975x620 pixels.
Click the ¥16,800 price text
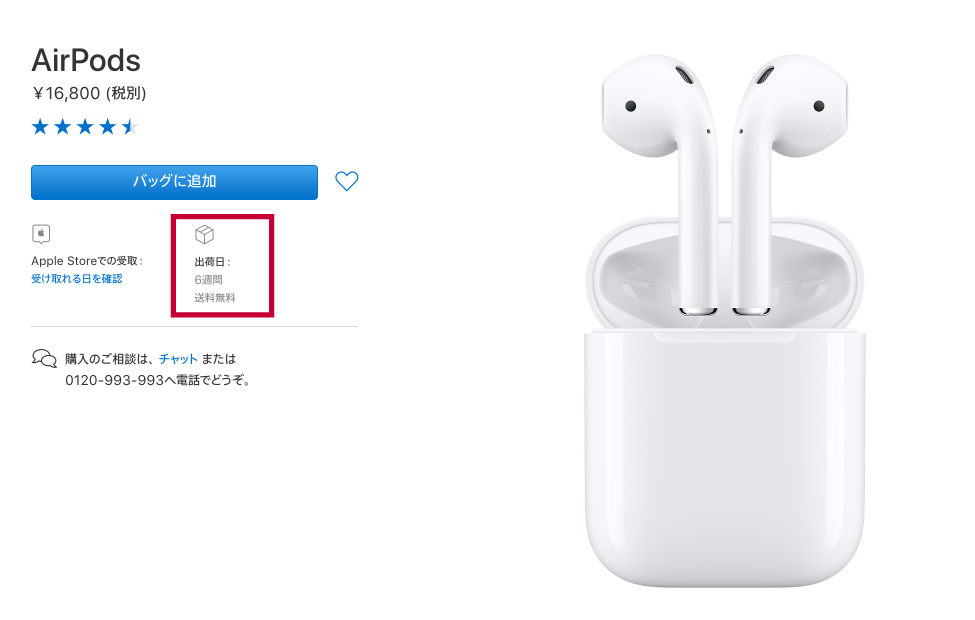click(x=66, y=93)
